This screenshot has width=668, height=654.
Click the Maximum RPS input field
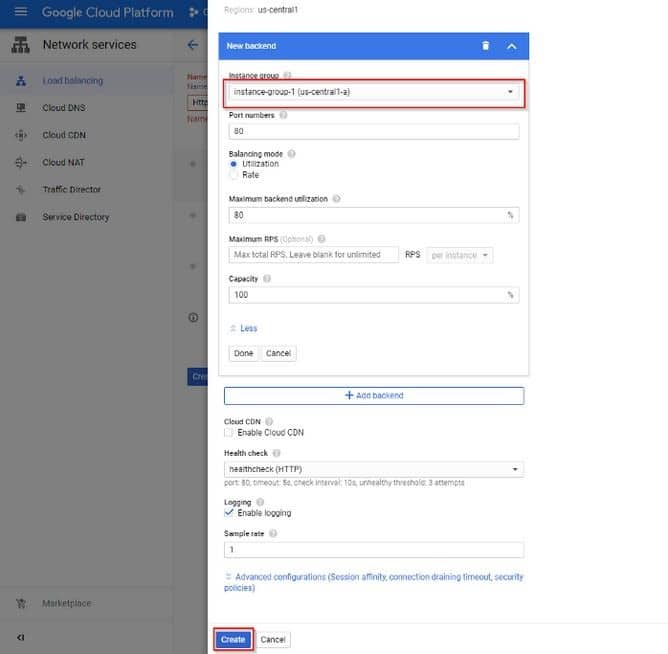314,255
